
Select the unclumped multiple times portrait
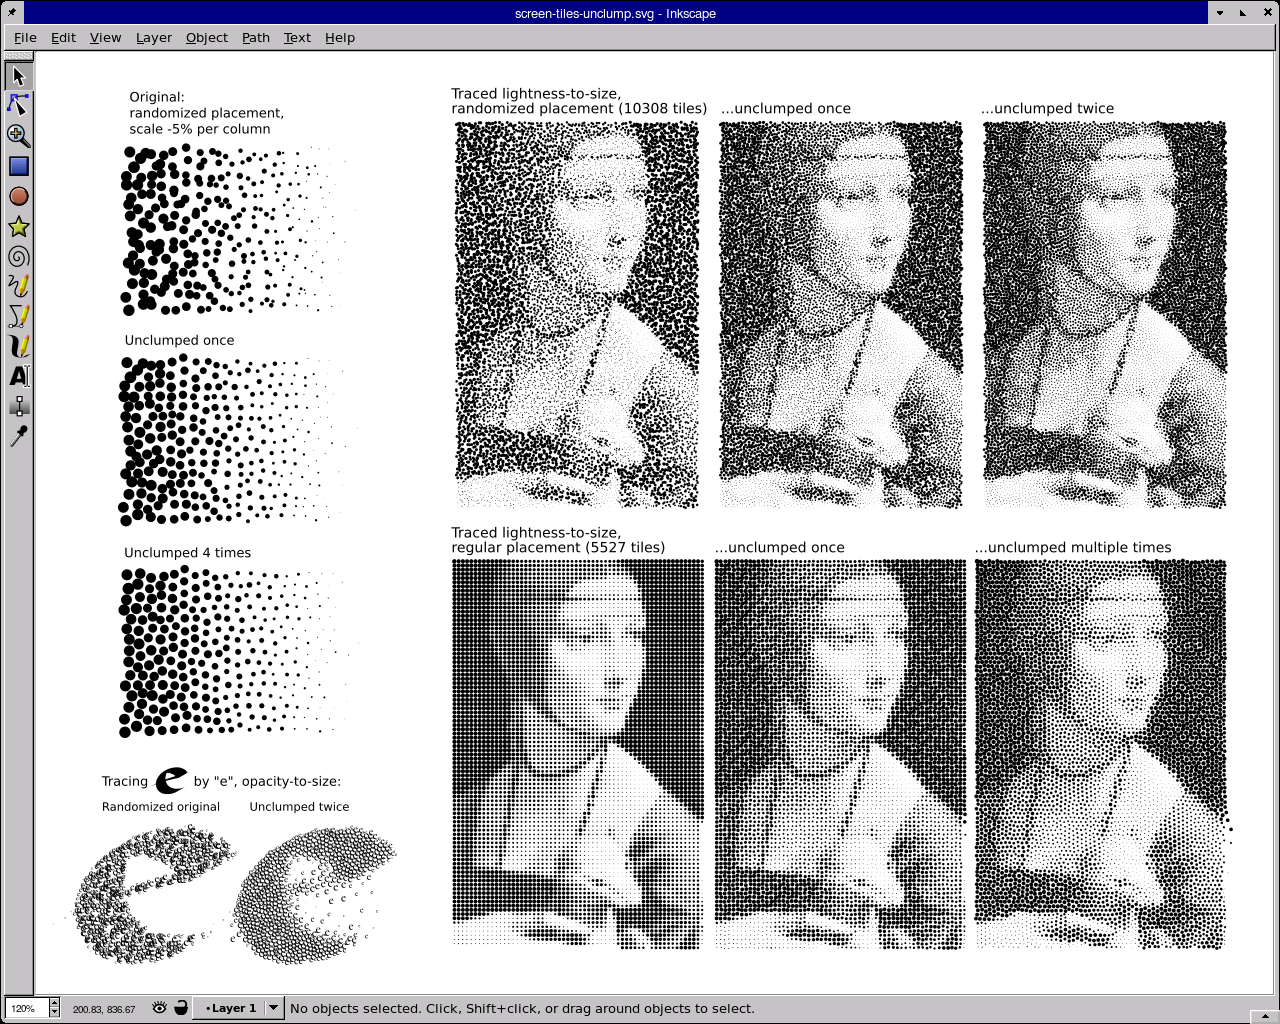click(1102, 753)
